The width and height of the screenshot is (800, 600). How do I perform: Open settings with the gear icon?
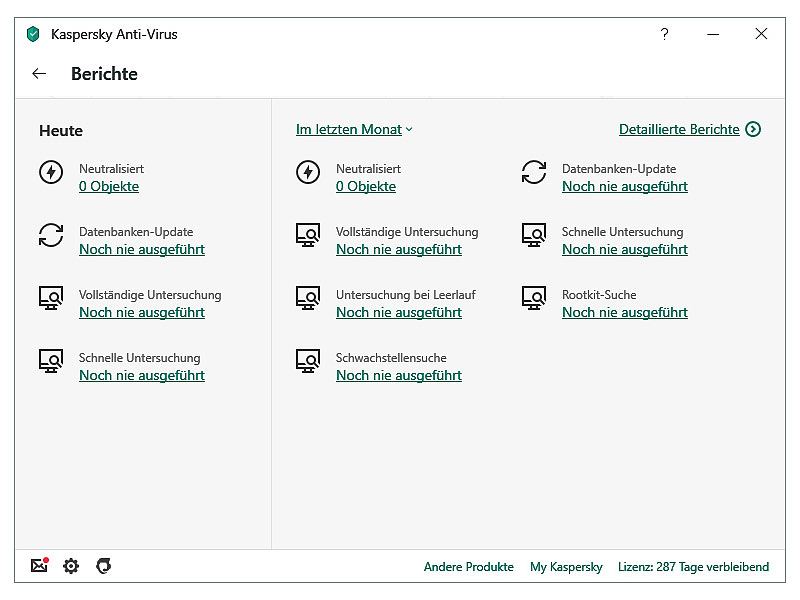tap(71, 566)
